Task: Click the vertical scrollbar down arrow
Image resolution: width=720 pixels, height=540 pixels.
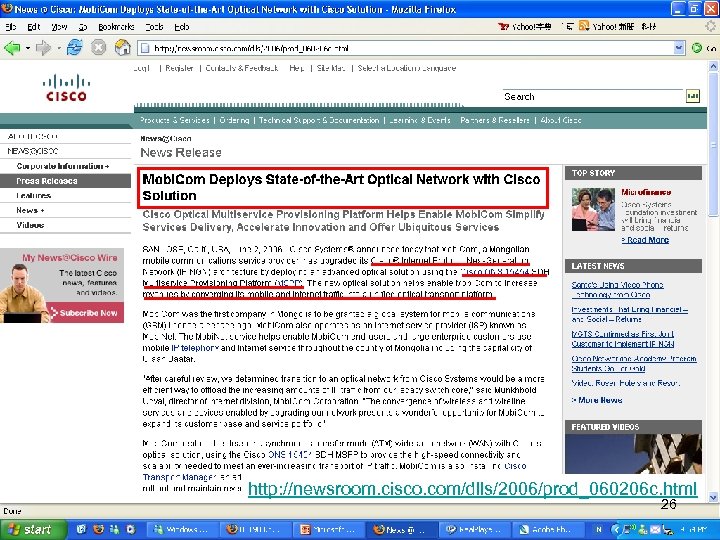Action: 713,497
